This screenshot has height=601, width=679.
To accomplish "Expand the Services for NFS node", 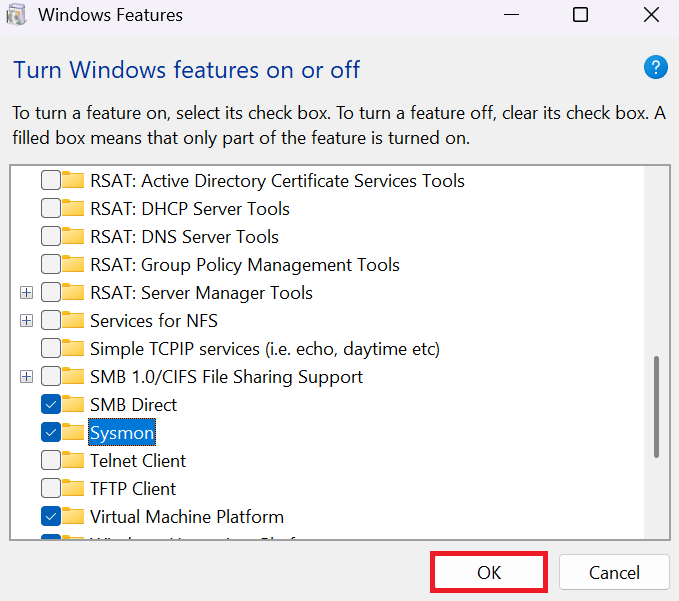I will pos(26,321).
